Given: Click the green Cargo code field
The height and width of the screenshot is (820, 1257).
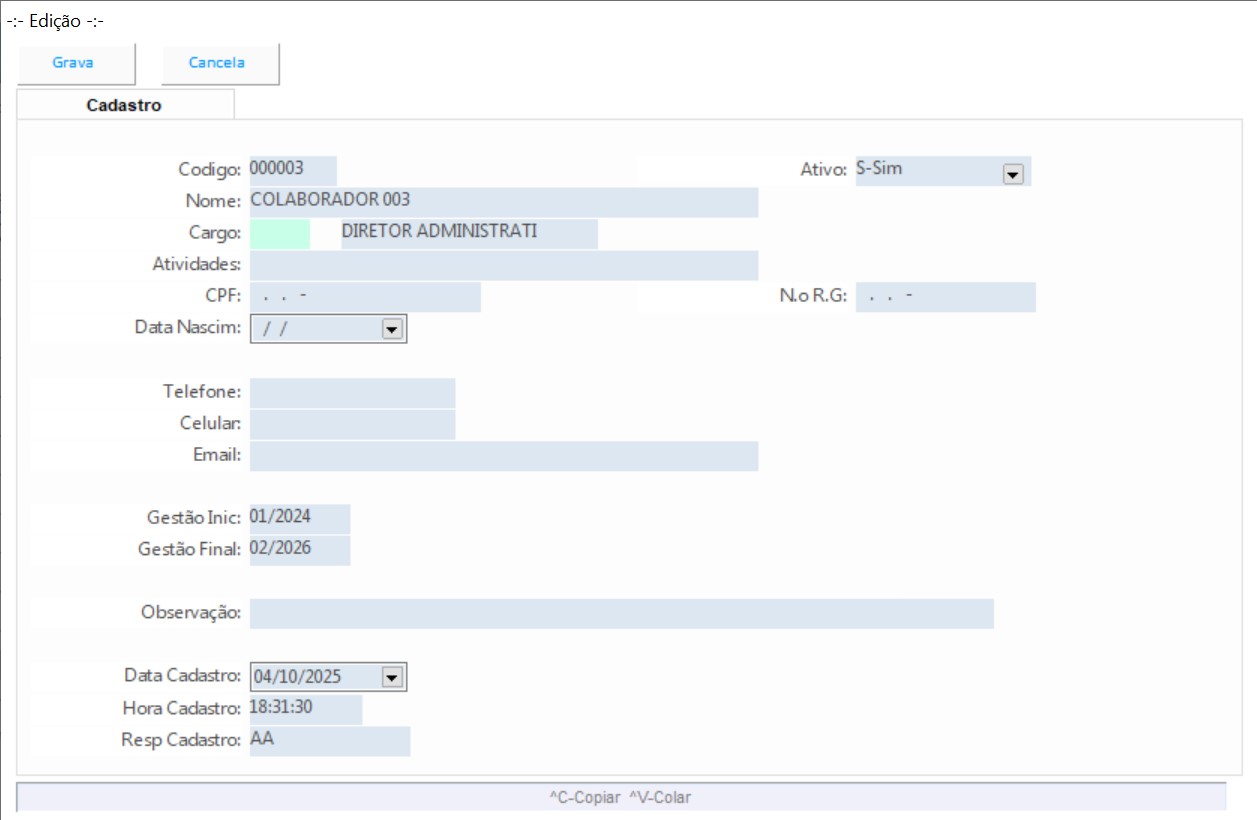Looking at the screenshot, I should [x=280, y=234].
